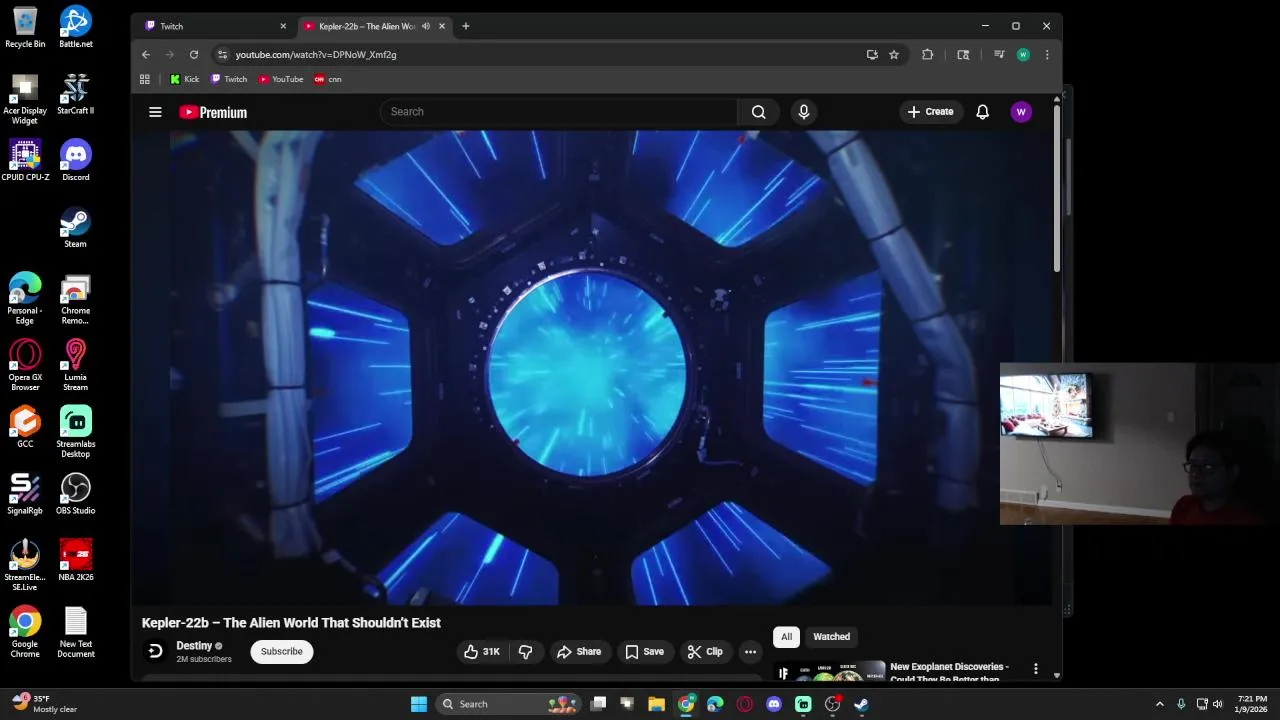Viewport: 1280px width, 720px height.
Task: Open the Twitch bookmark in the bookmarks bar
Action: pos(229,79)
